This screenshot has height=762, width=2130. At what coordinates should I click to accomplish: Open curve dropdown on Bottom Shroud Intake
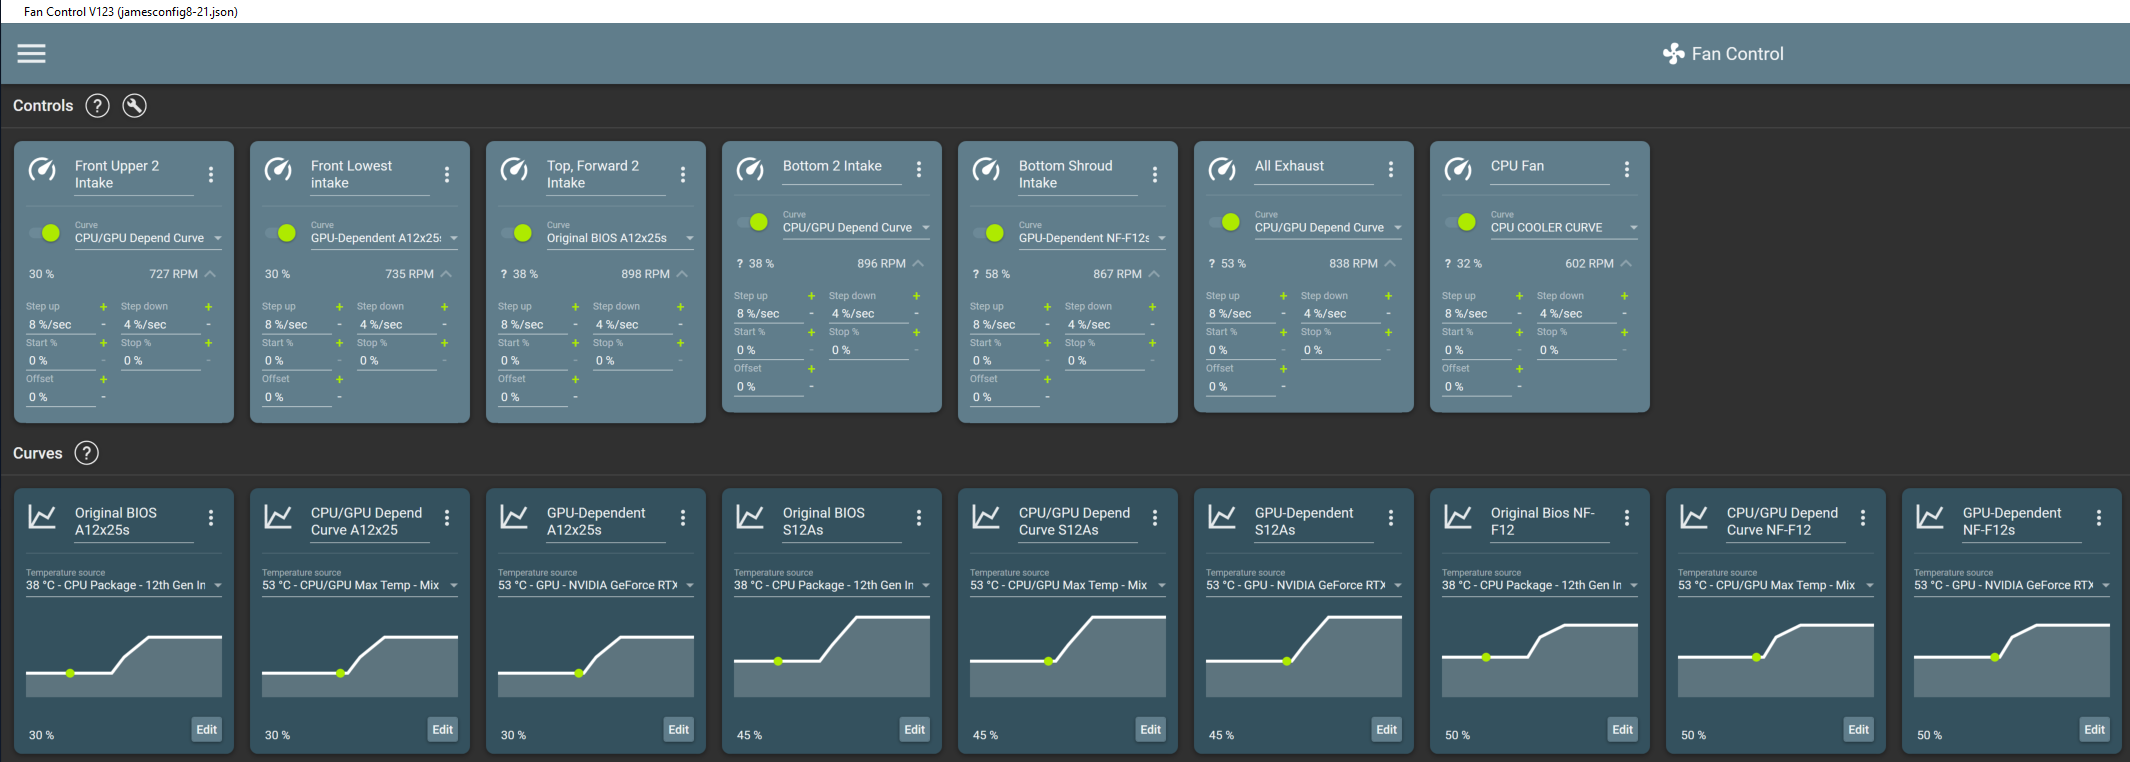tap(1092, 238)
